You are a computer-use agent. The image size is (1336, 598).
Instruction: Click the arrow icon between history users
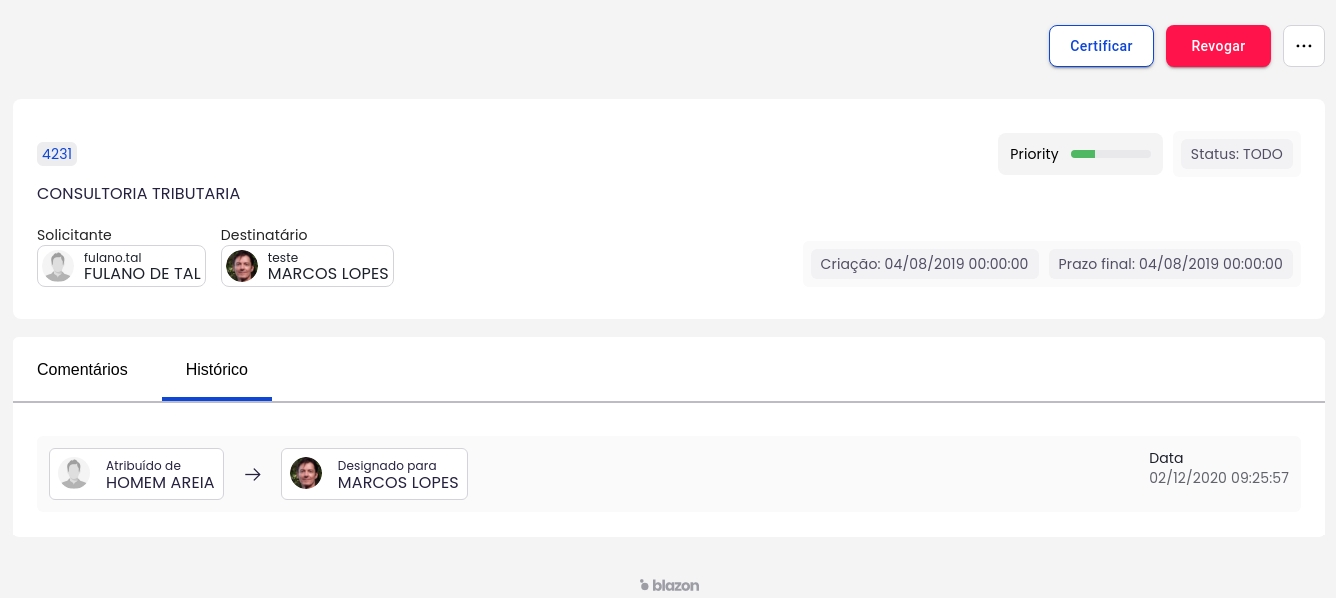253,475
